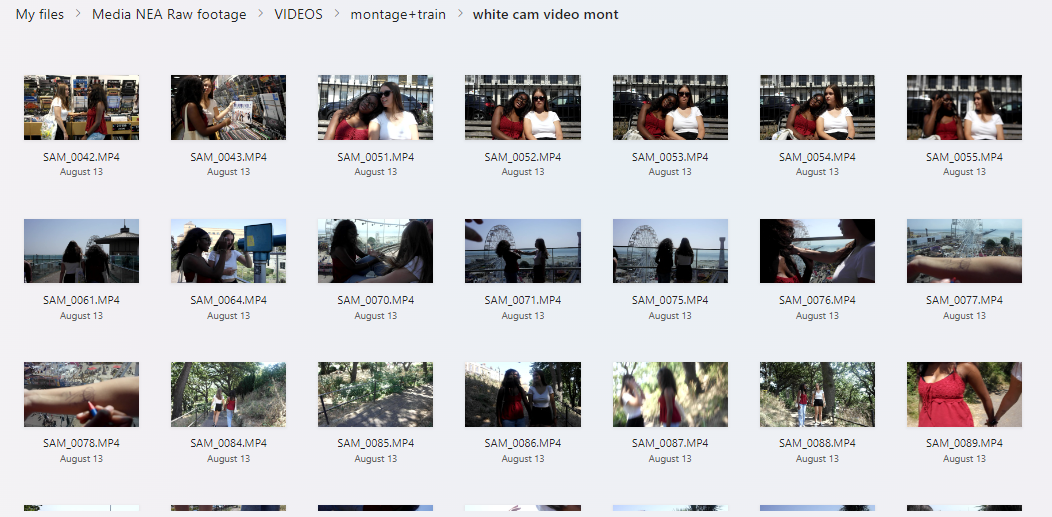Select SAM_0085.MP4 thumbnail
Viewport: 1052px width, 517px height.
375,394
